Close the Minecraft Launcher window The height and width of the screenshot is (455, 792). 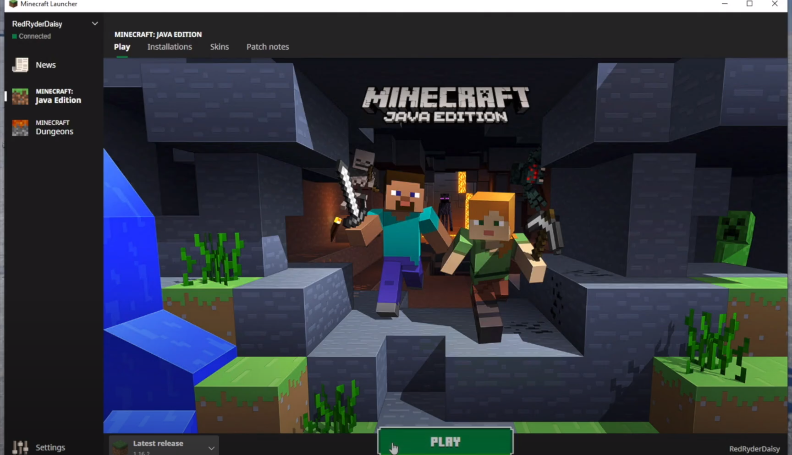pos(774,4)
